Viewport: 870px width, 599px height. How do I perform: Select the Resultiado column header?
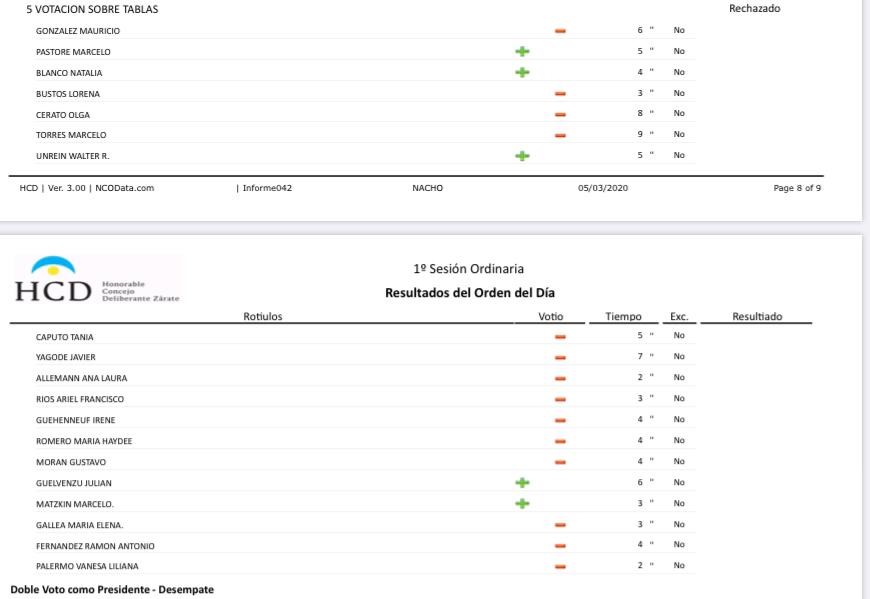[x=757, y=317]
